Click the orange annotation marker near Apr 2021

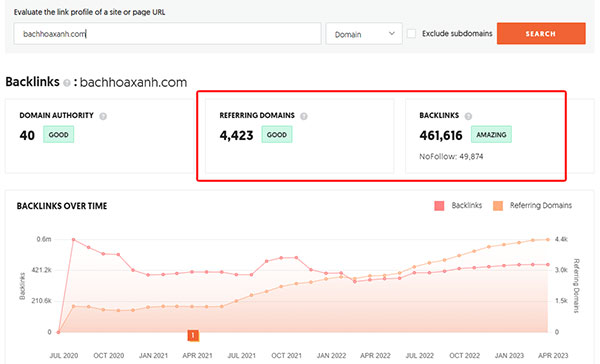click(x=193, y=335)
